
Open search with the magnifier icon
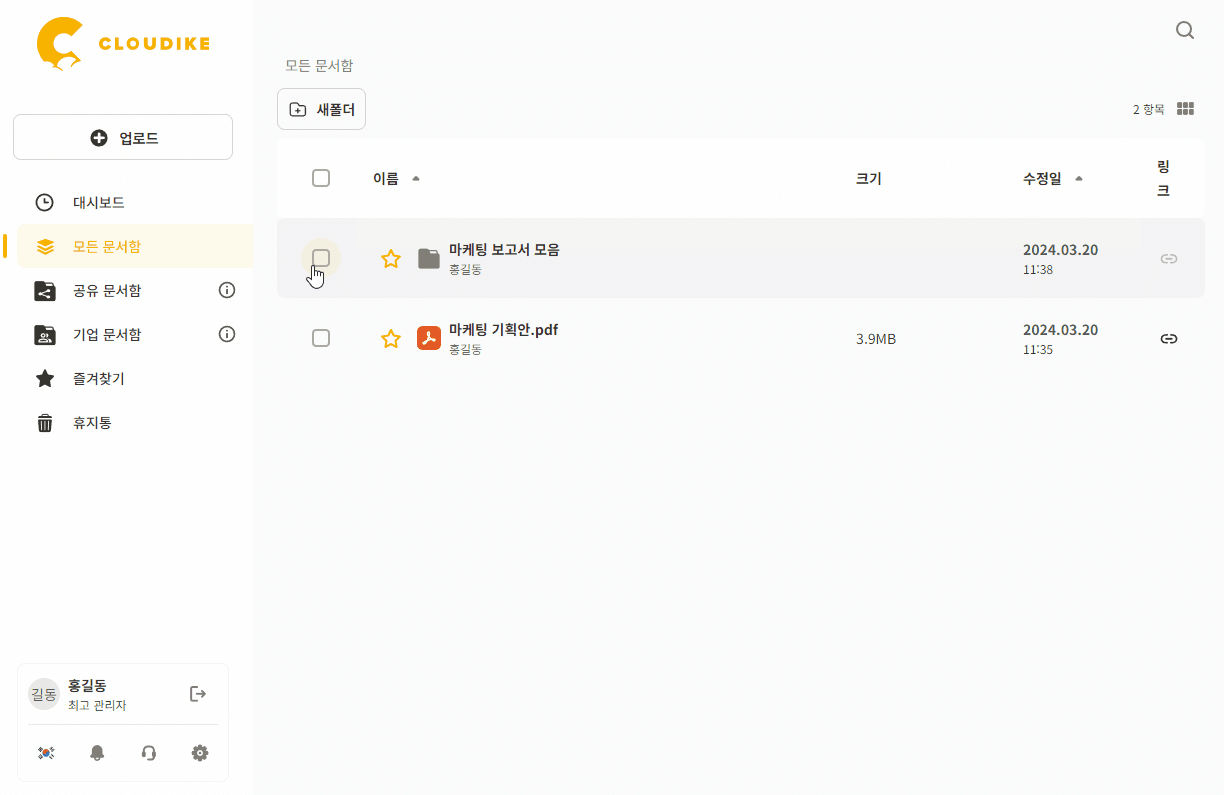pyautogui.click(x=1185, y=30)
